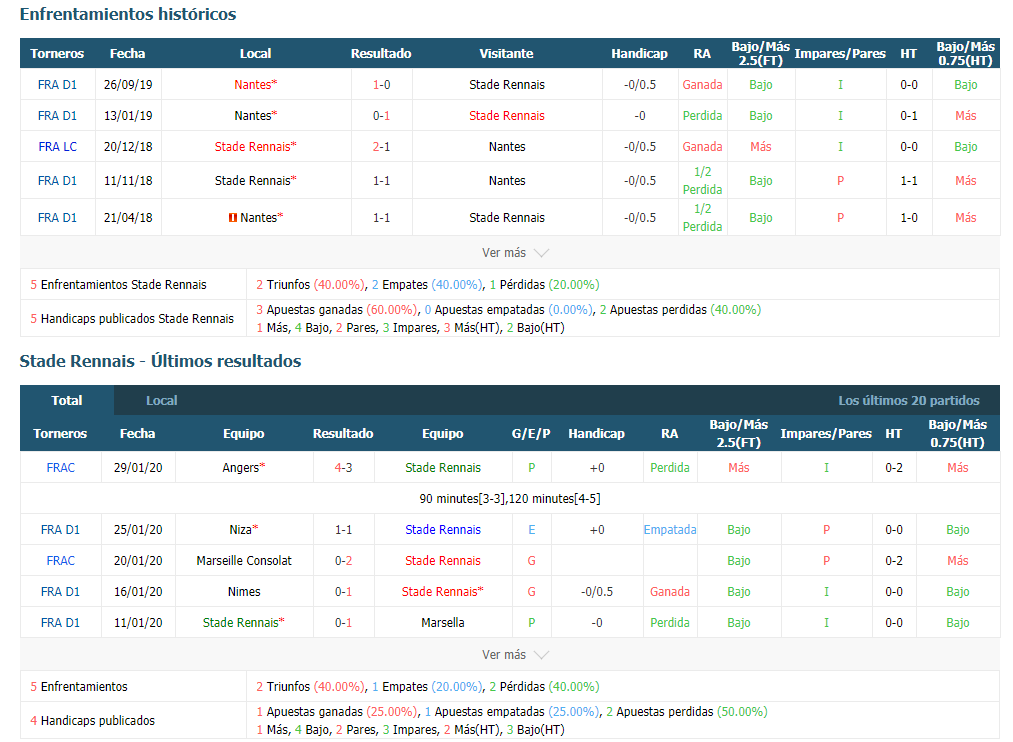Click Stade Rennais in the 25/01/20 Niza match
Image resolution: width=1013 pixels, height=742 pixels.
click(443, 530)
